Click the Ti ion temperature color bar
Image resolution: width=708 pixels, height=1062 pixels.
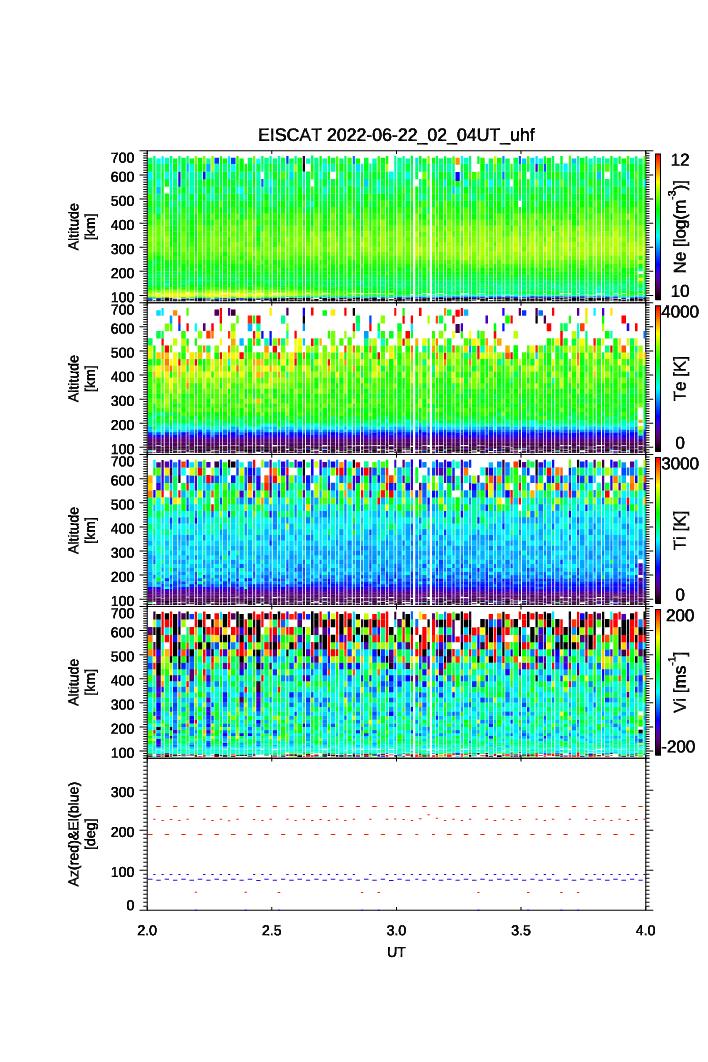656,529
